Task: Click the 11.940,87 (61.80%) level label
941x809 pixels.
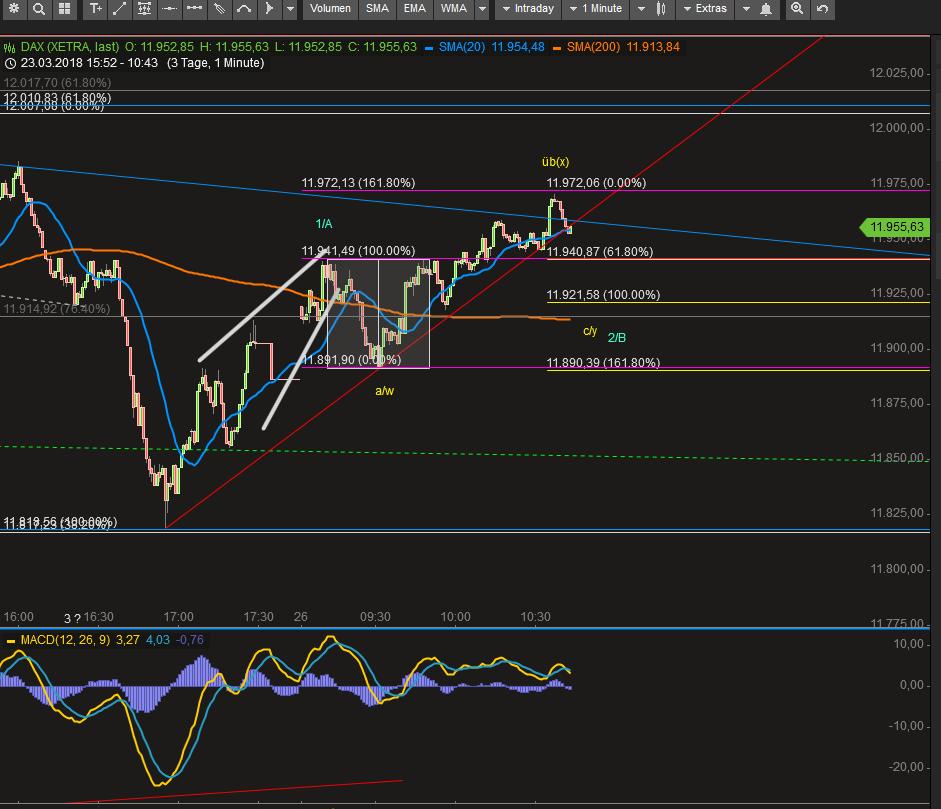Action: click(600, 251)
